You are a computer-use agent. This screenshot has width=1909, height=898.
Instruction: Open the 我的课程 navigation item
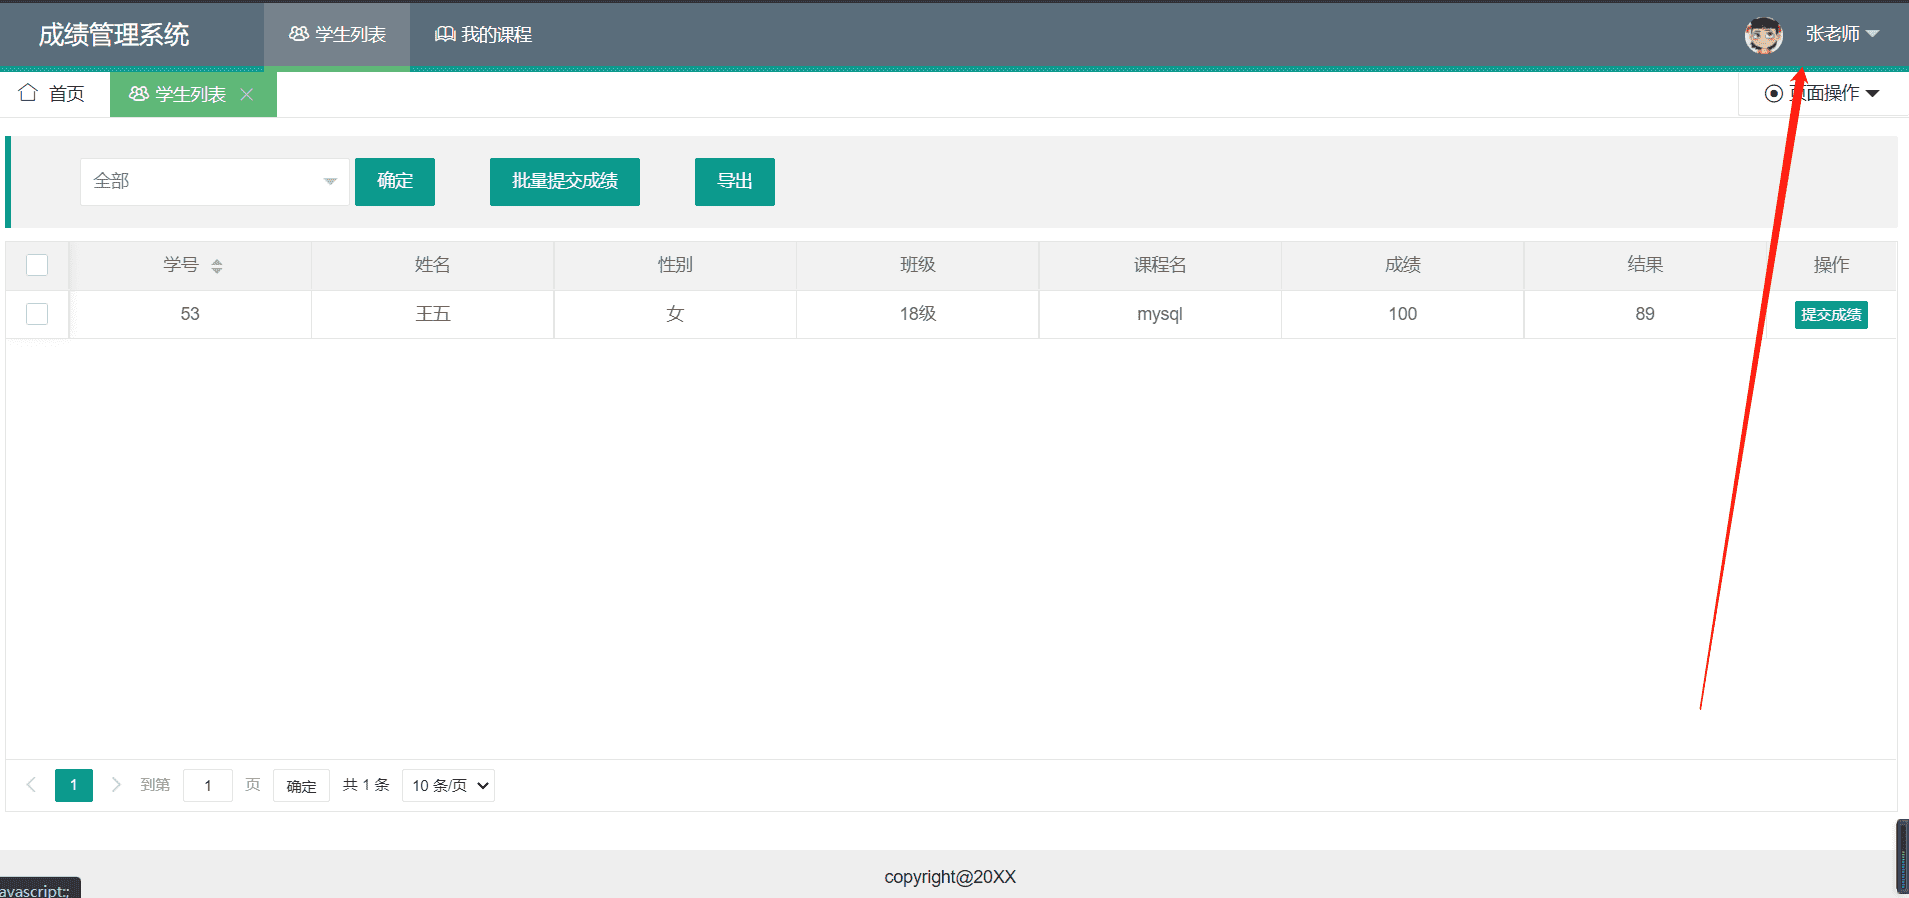483,35
